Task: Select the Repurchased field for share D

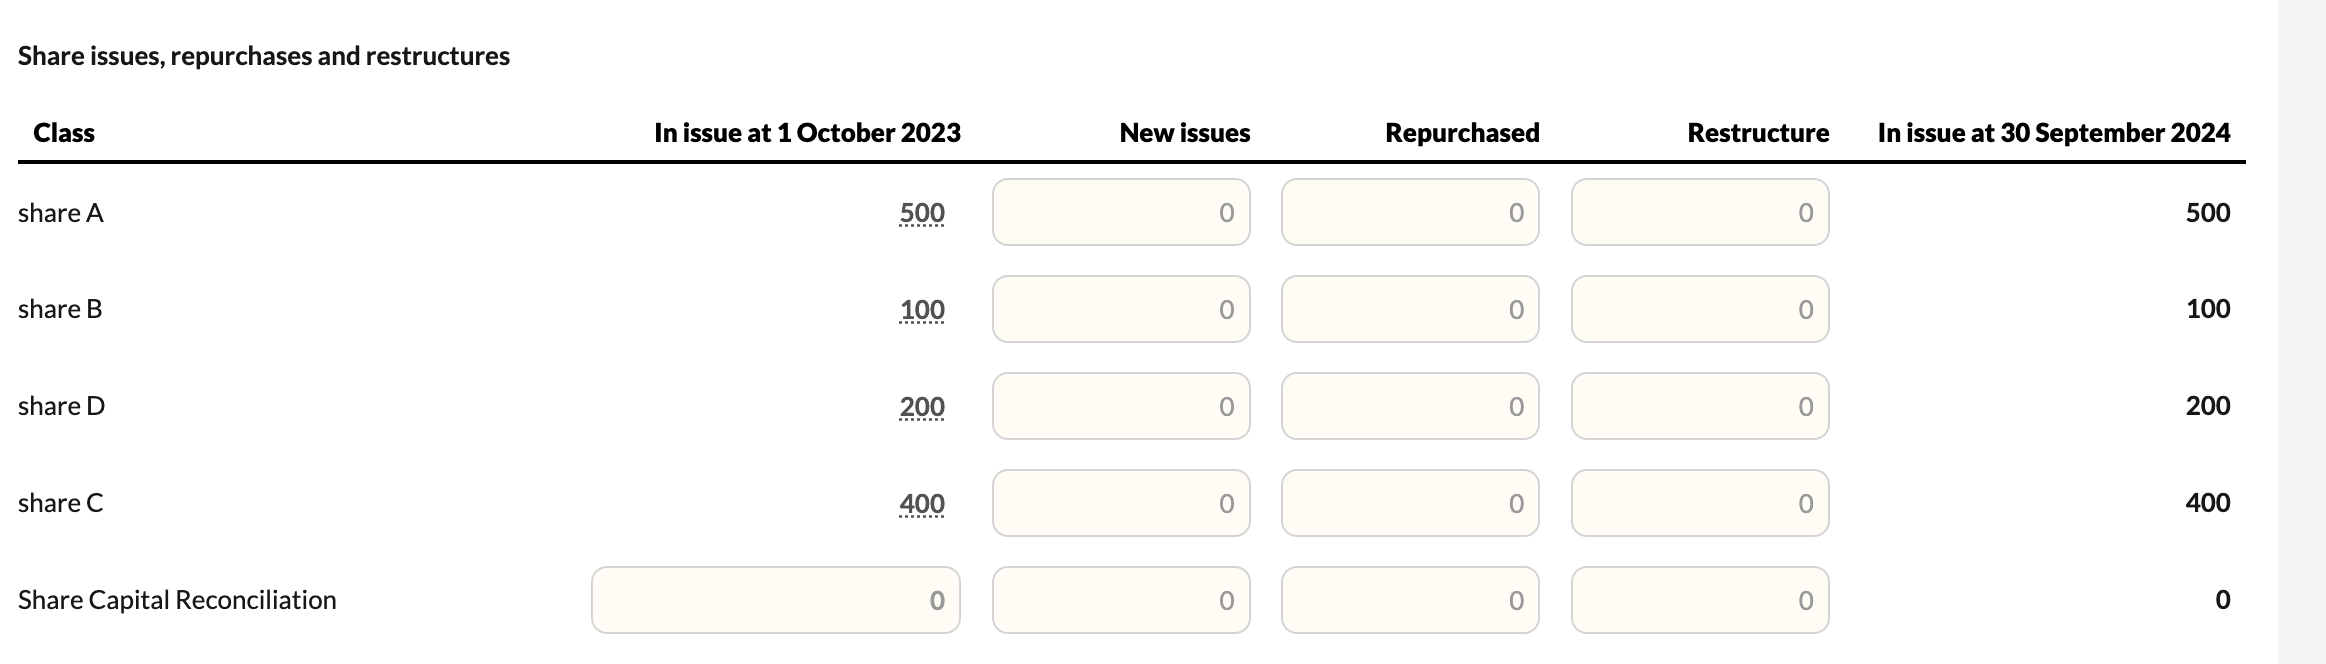Action: coord(1410,406)
